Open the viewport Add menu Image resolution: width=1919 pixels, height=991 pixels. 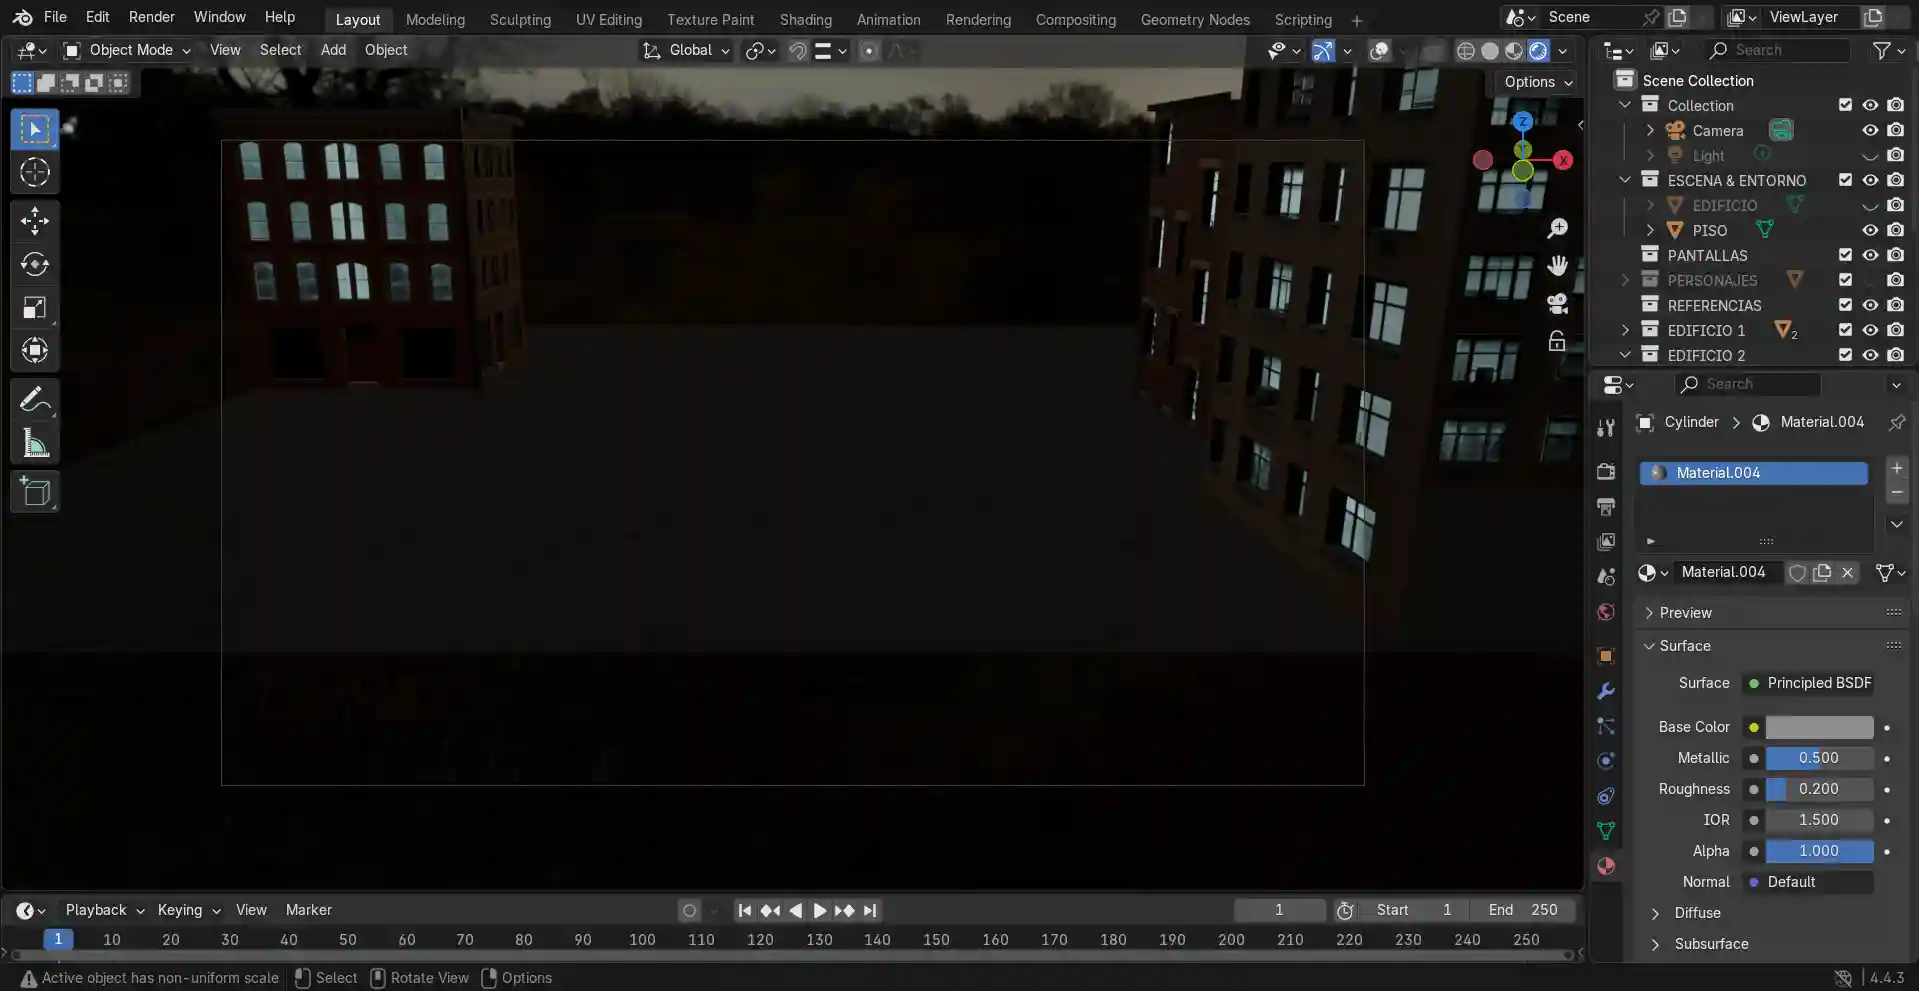coord(333,50)
